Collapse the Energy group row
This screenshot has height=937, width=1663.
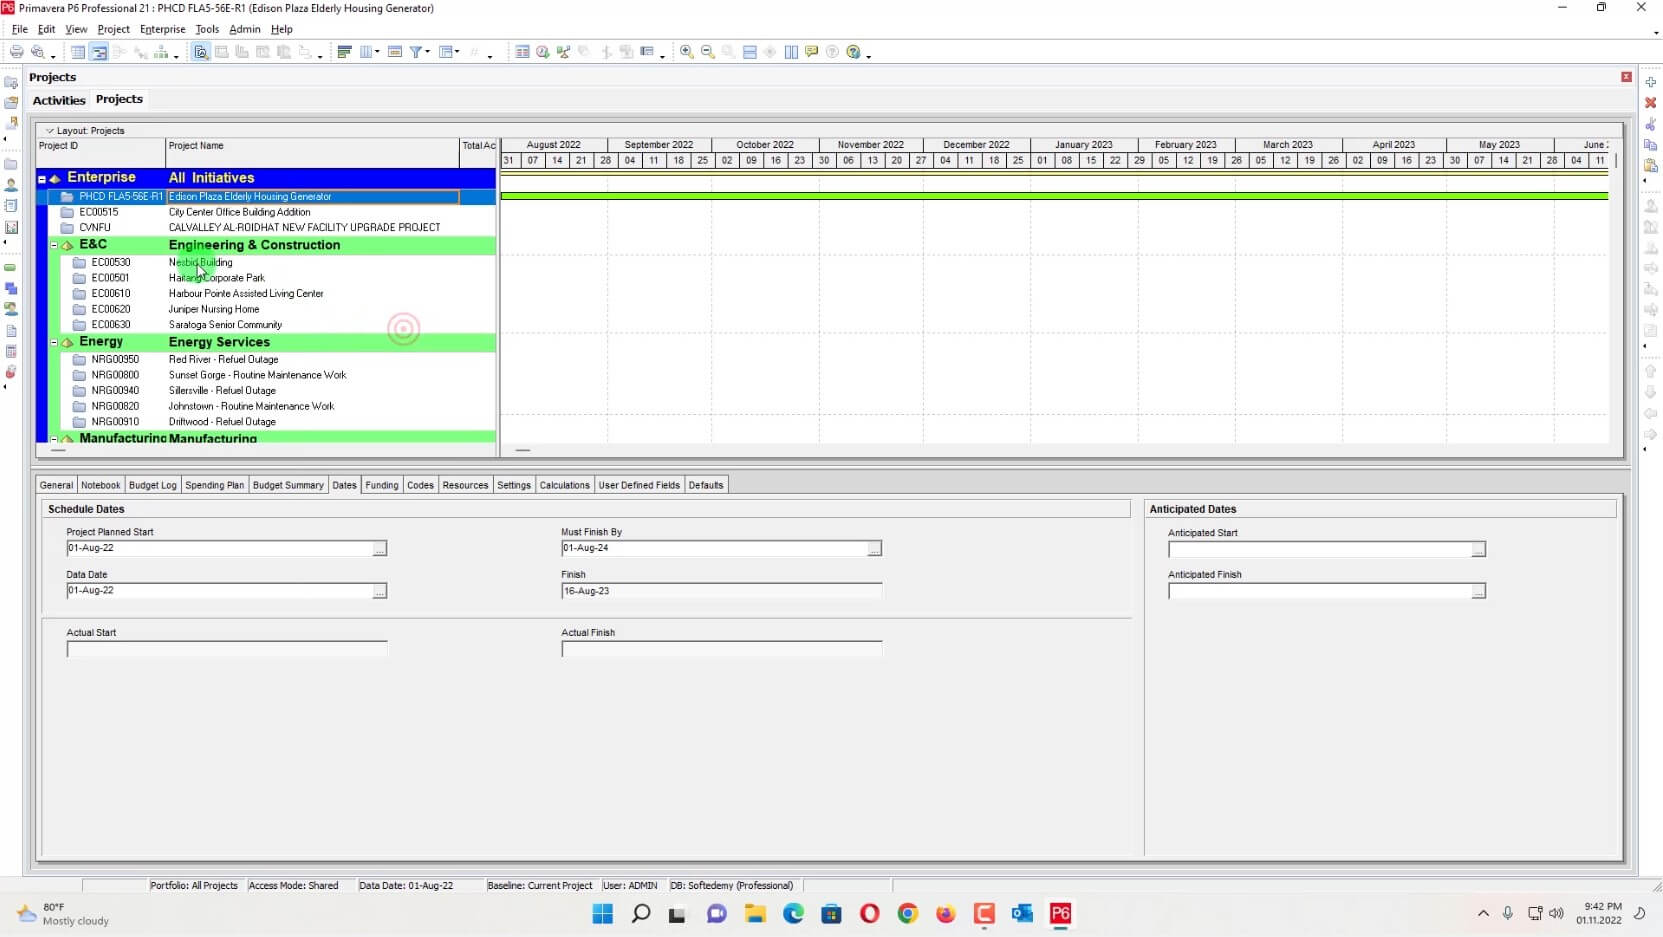[54, 342]
